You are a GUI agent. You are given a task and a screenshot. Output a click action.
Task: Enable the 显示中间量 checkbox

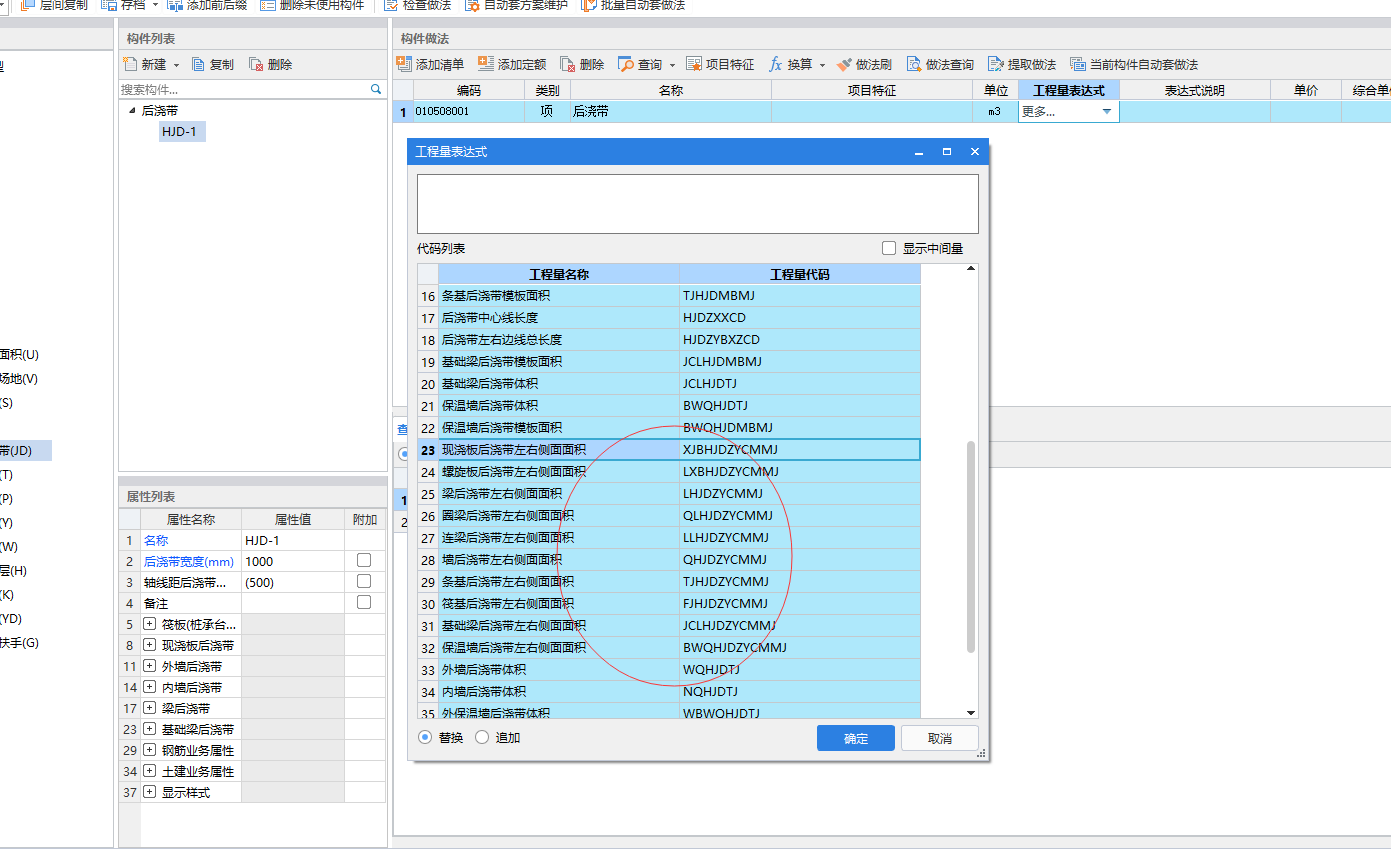[889, 248]
